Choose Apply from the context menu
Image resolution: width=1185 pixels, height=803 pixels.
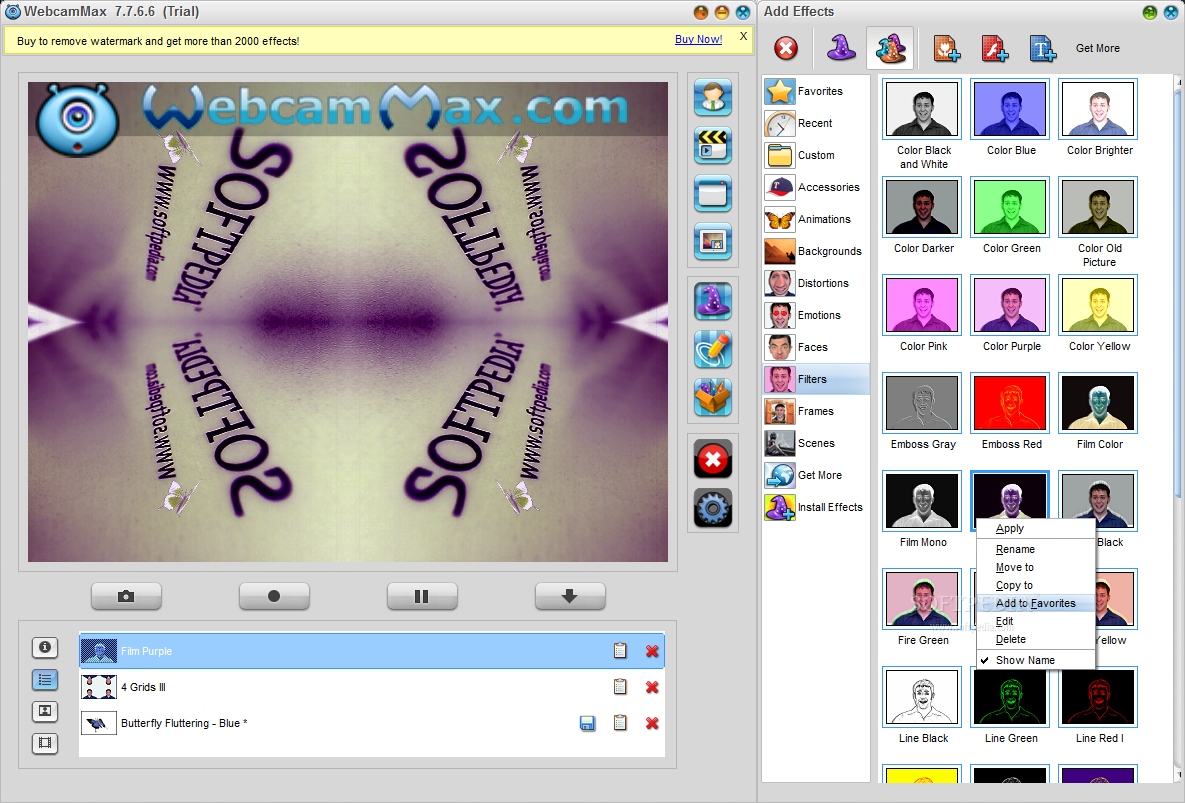click(1035, 529)
